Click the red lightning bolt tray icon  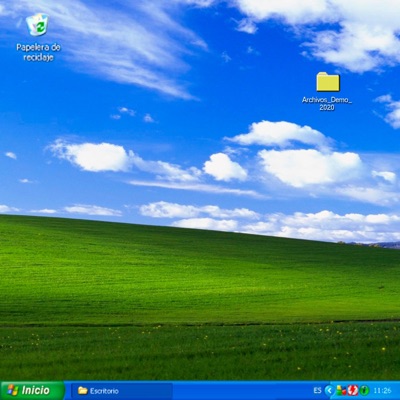[353, 390]
